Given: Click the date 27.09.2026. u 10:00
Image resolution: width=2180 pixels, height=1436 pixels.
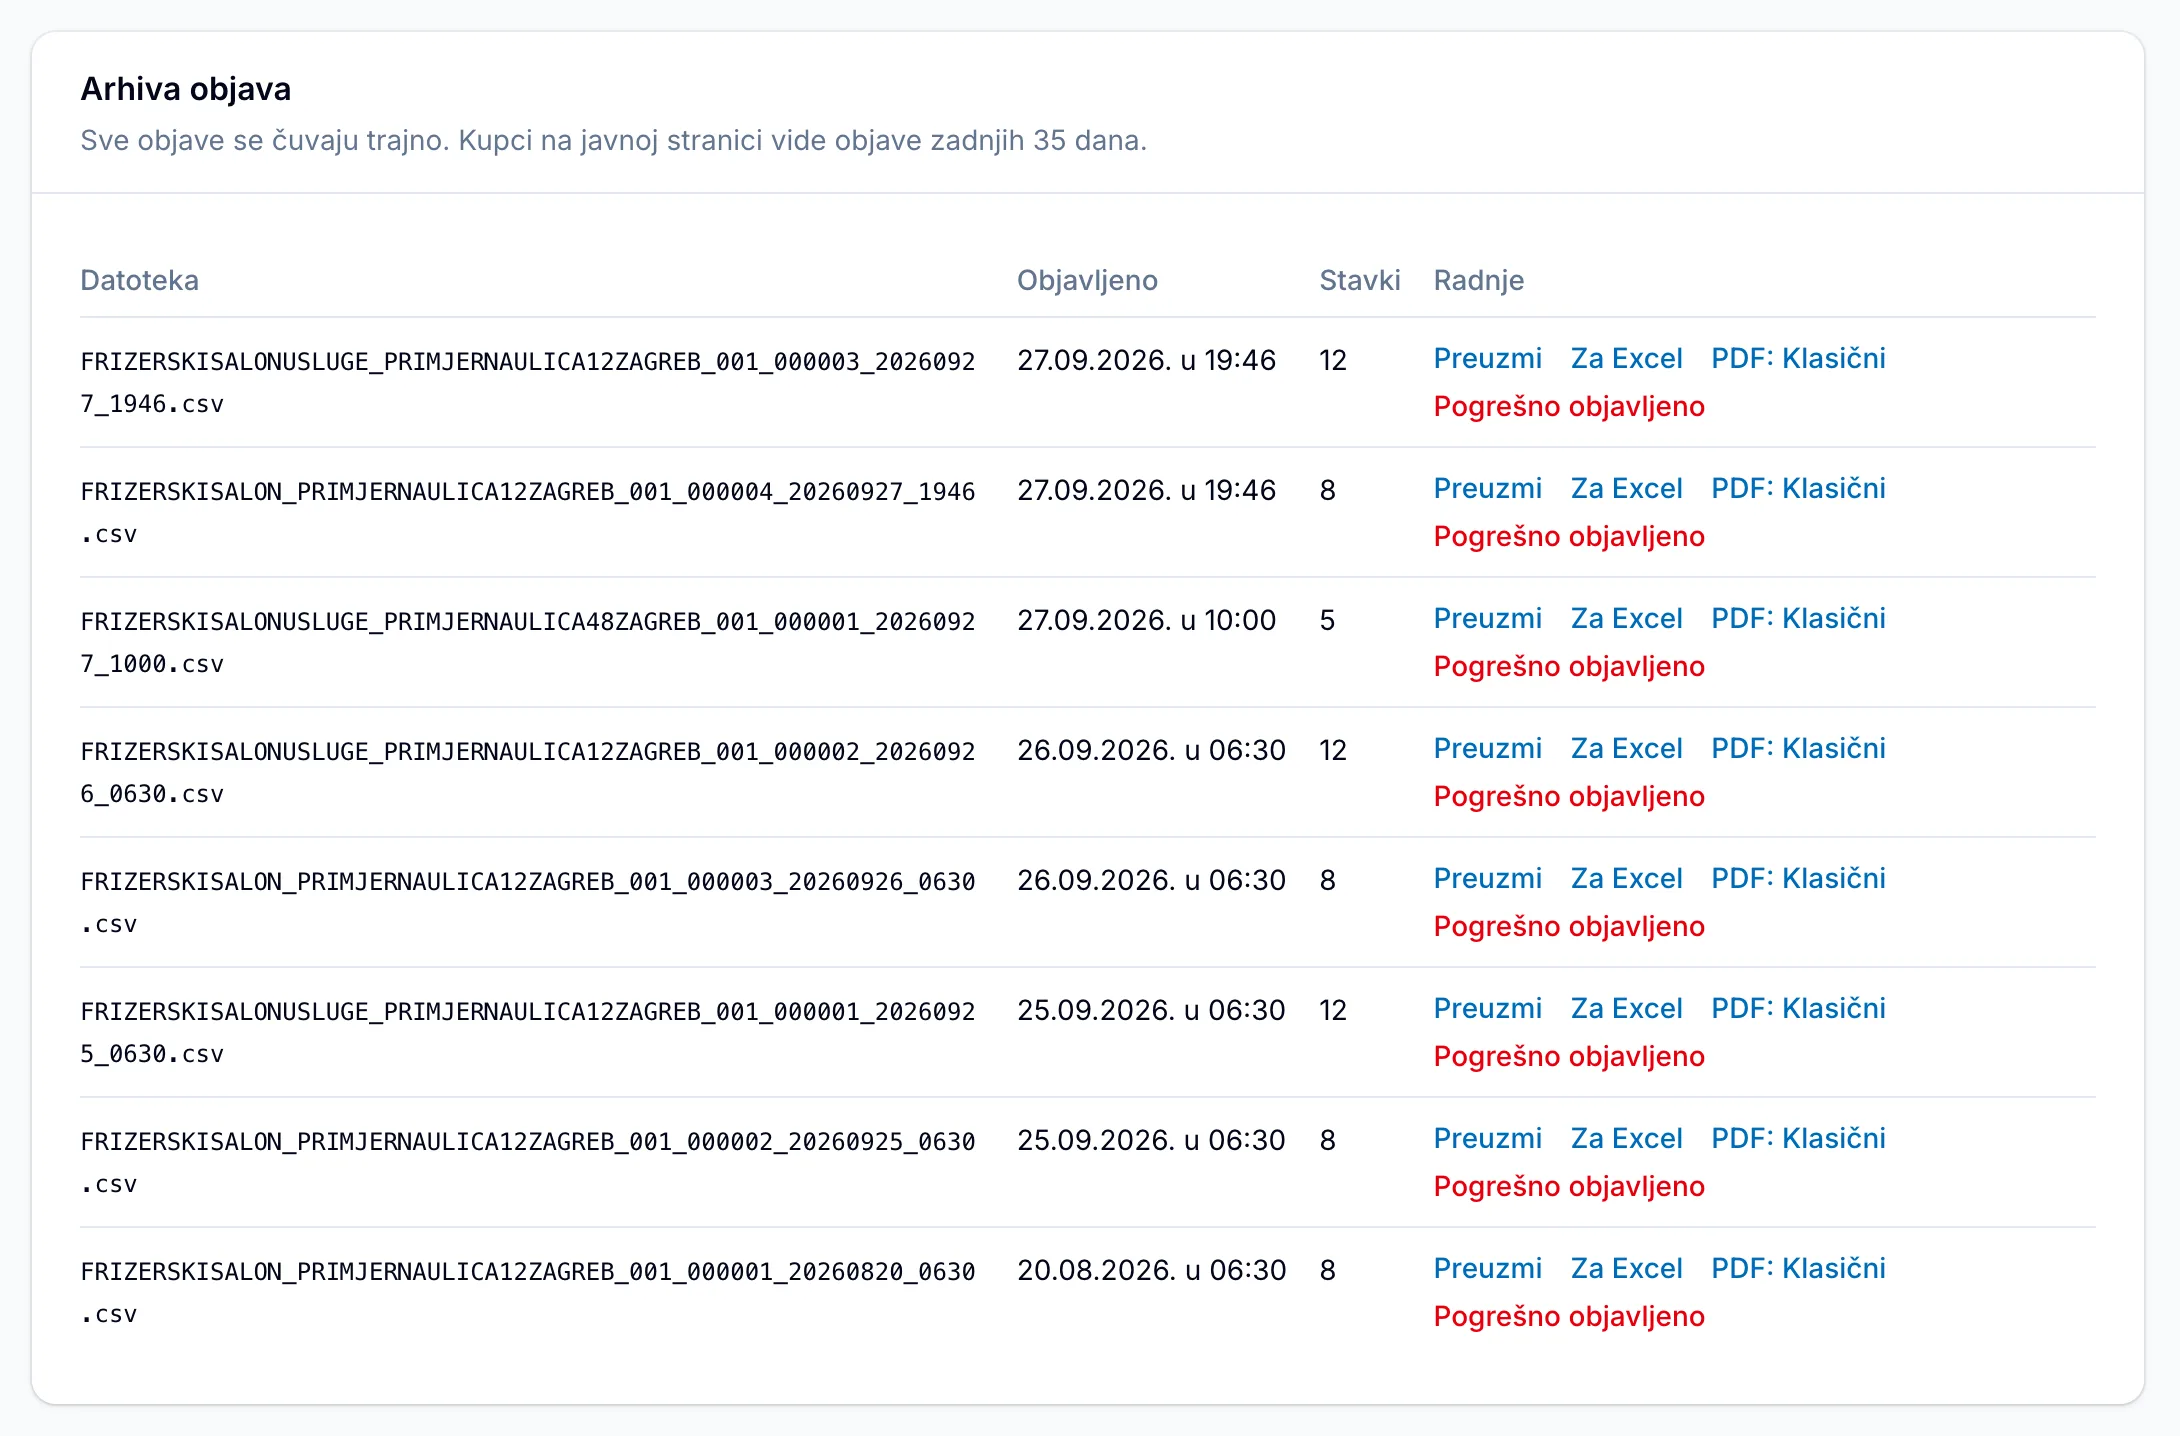Looking at the screenshot, I should tap(1146, 620).
